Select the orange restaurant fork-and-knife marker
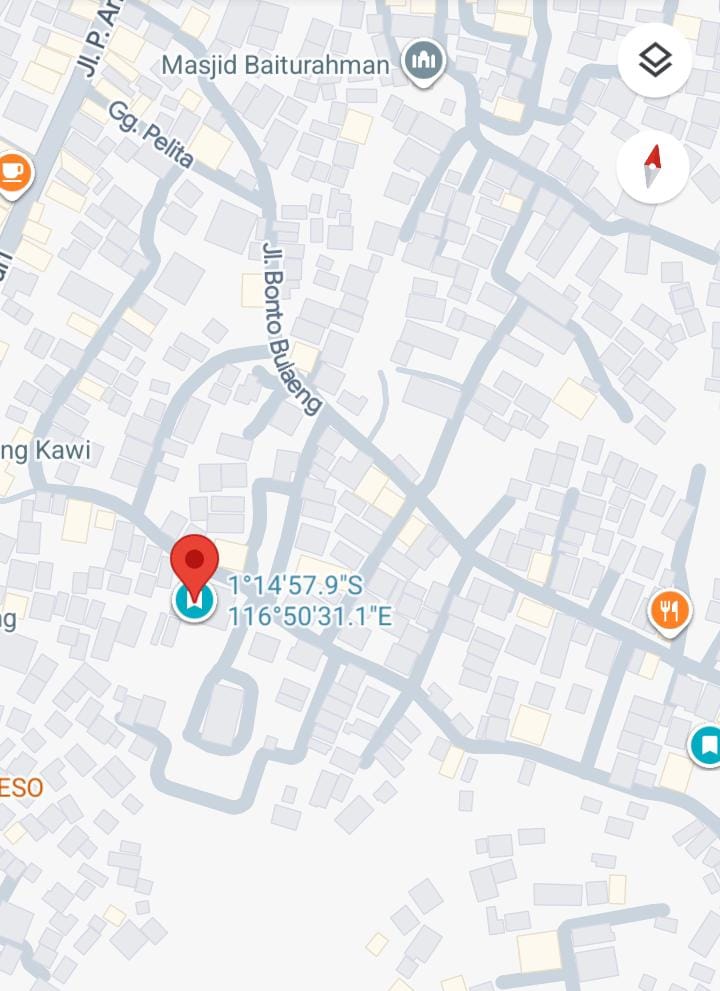This screenshot has height=991, width=720. pyautogui.click(x=670, y=612)
